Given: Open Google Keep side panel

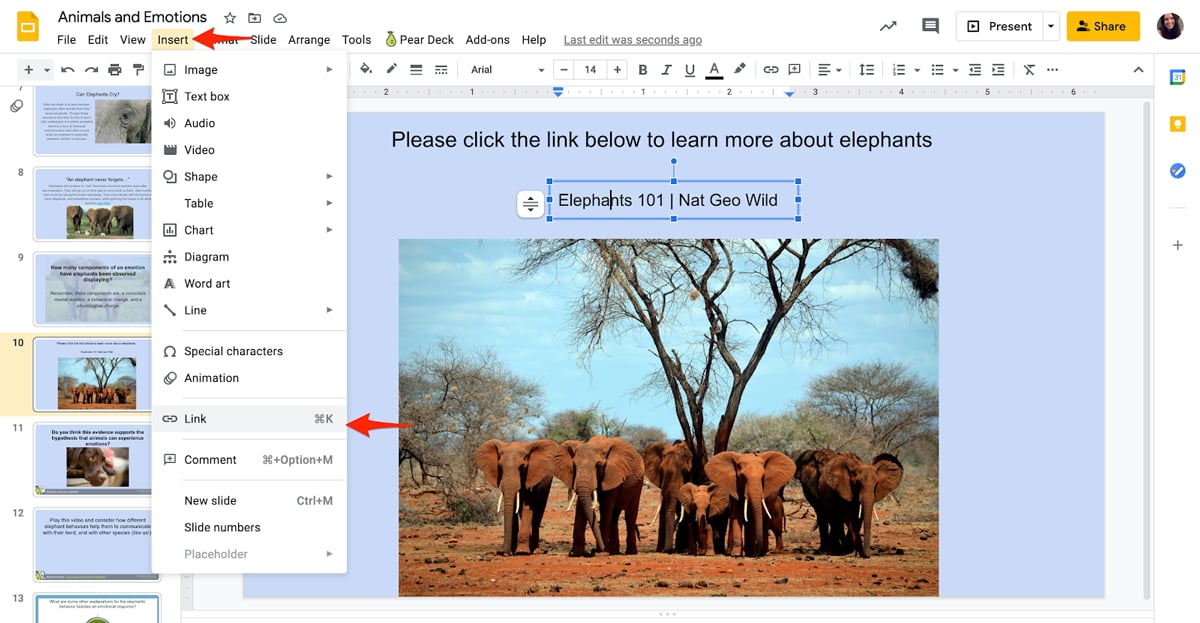Looking at the screenshot, I should click(1178, 124).
